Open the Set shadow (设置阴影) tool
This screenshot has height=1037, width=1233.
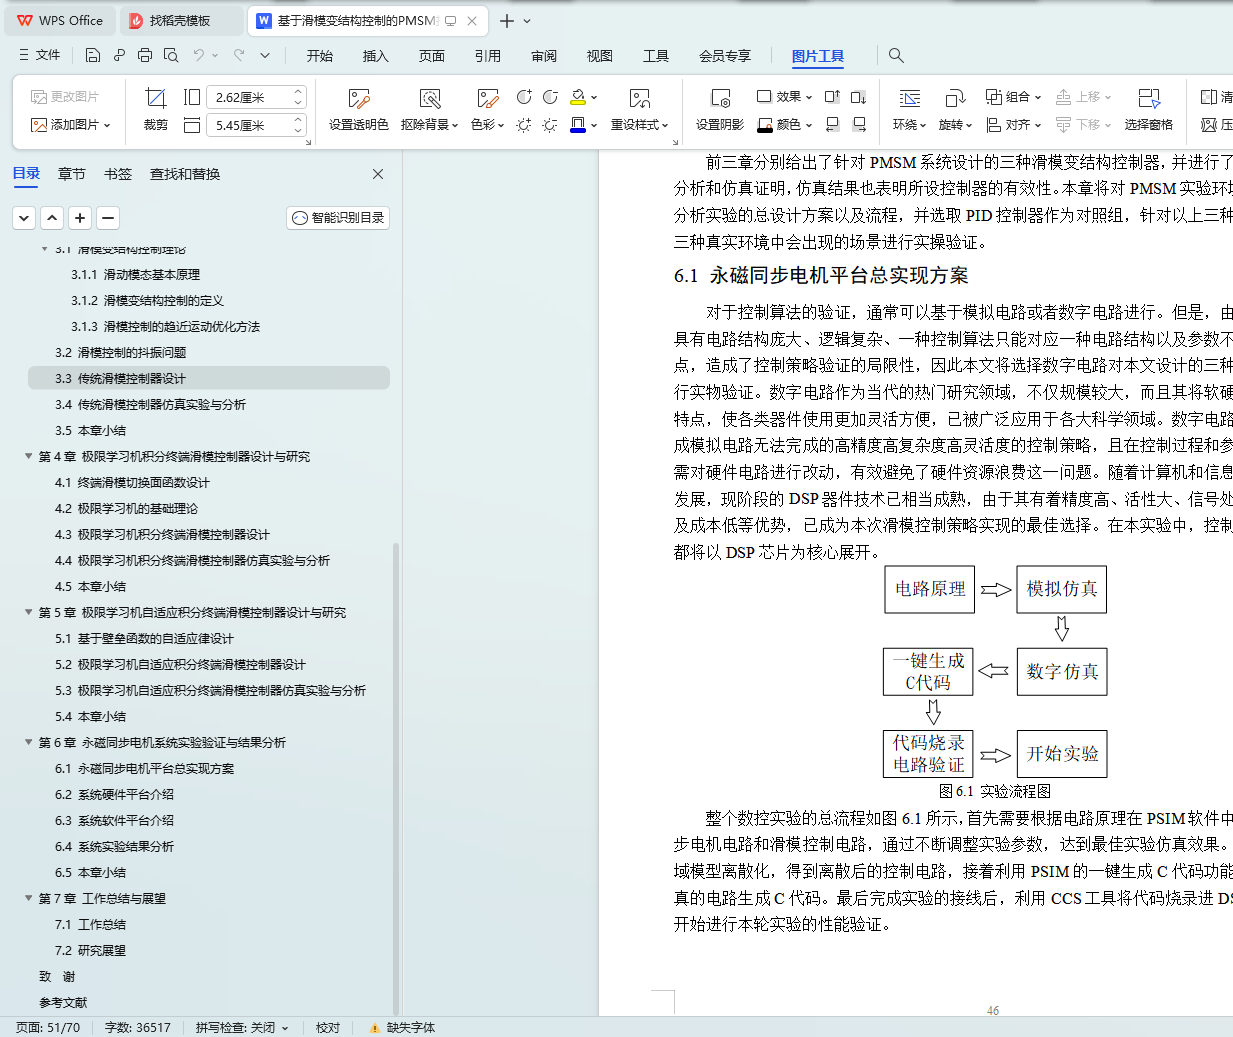(720, 109)
